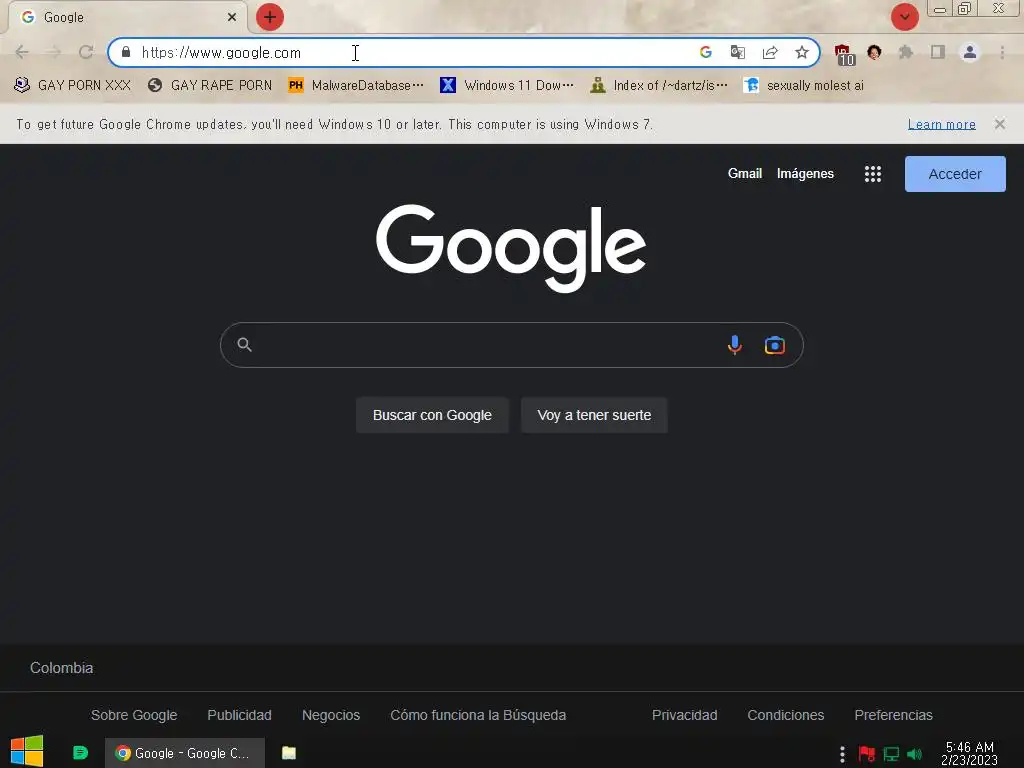The width and height of the screenshot is (1024, 768).
Task: Show hidden tray icons dots
Action: pyautogui.click(x=842, y=754)
